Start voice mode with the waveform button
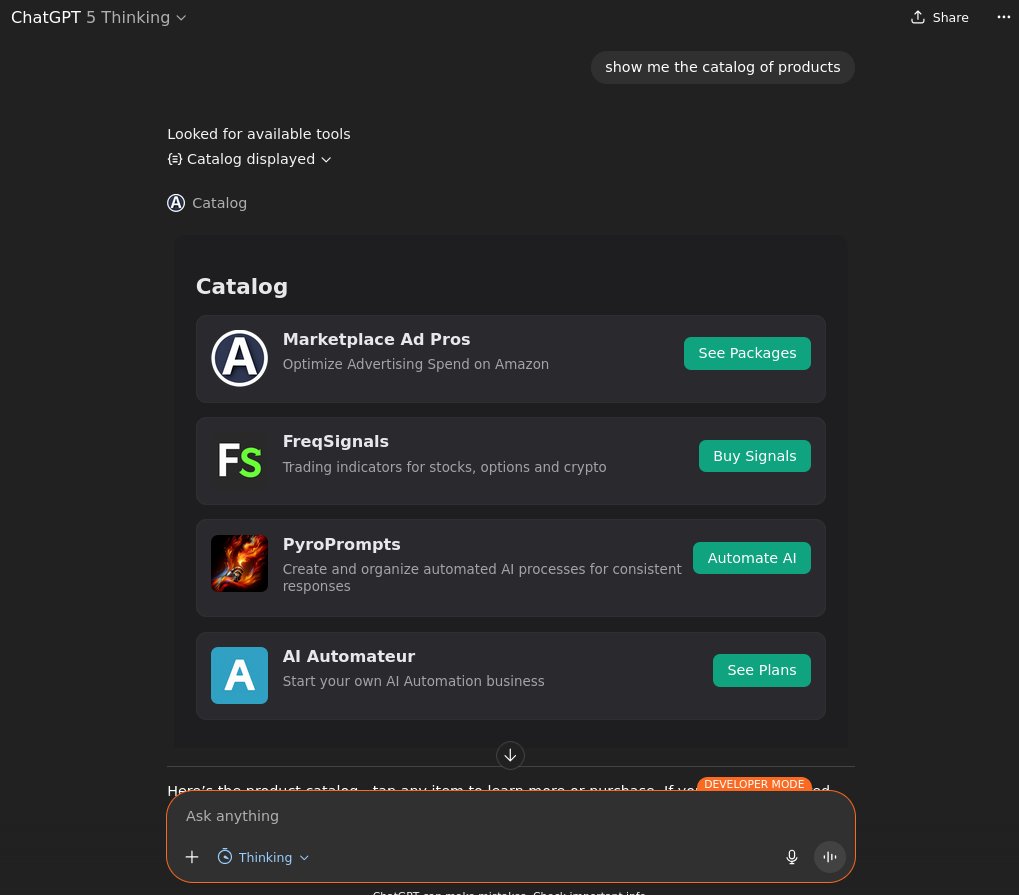The width and height of the screenshot is (1019, 895). (x=829, y=857)
